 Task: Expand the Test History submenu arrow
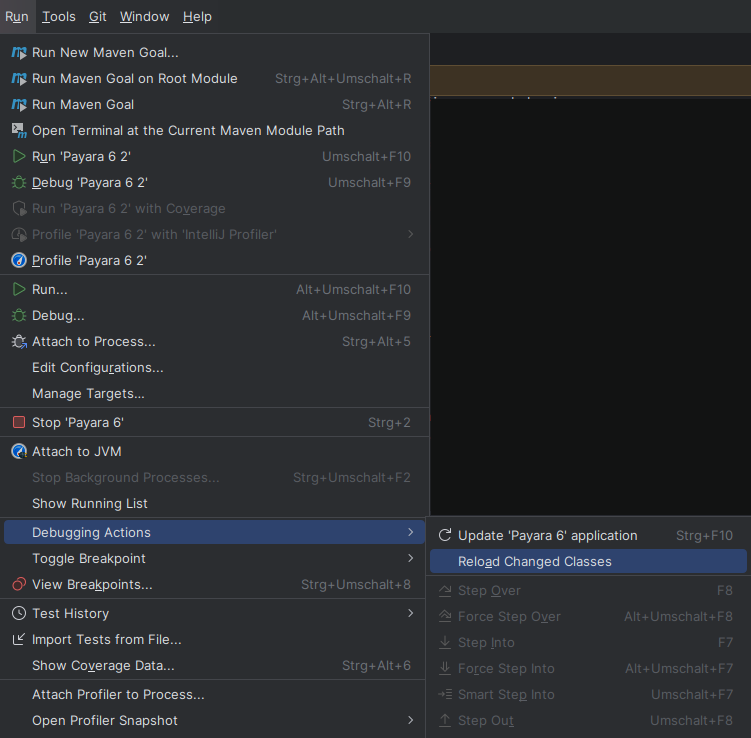(410, 613)
